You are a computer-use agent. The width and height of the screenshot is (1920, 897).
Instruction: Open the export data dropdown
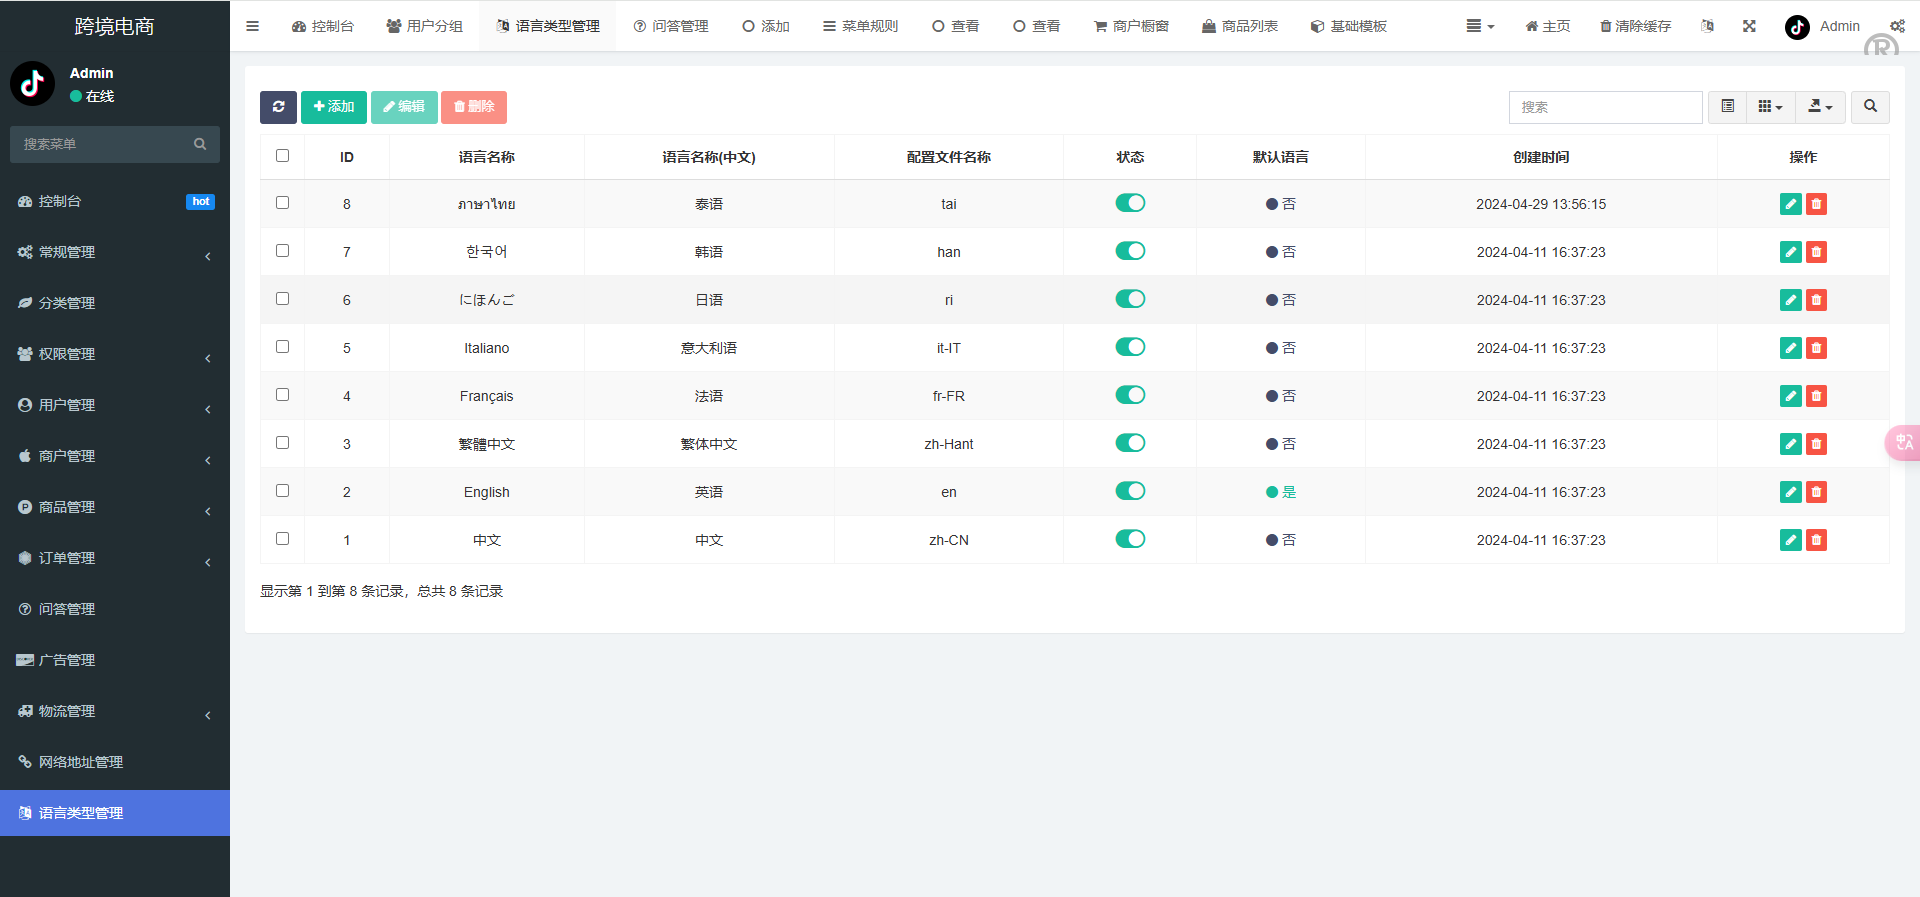(x=1820, y=107)
